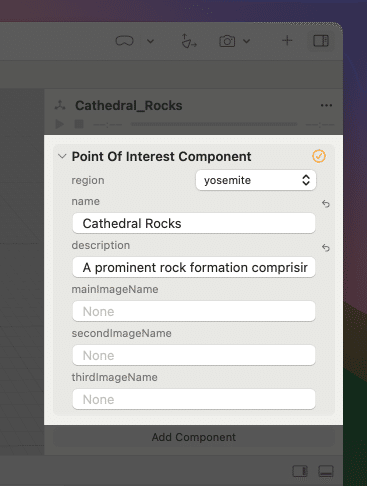Viewport: 367px width, 486px height.
Task: Click the Cathedral_Rocks entity title
Action: tap(129, 105)
